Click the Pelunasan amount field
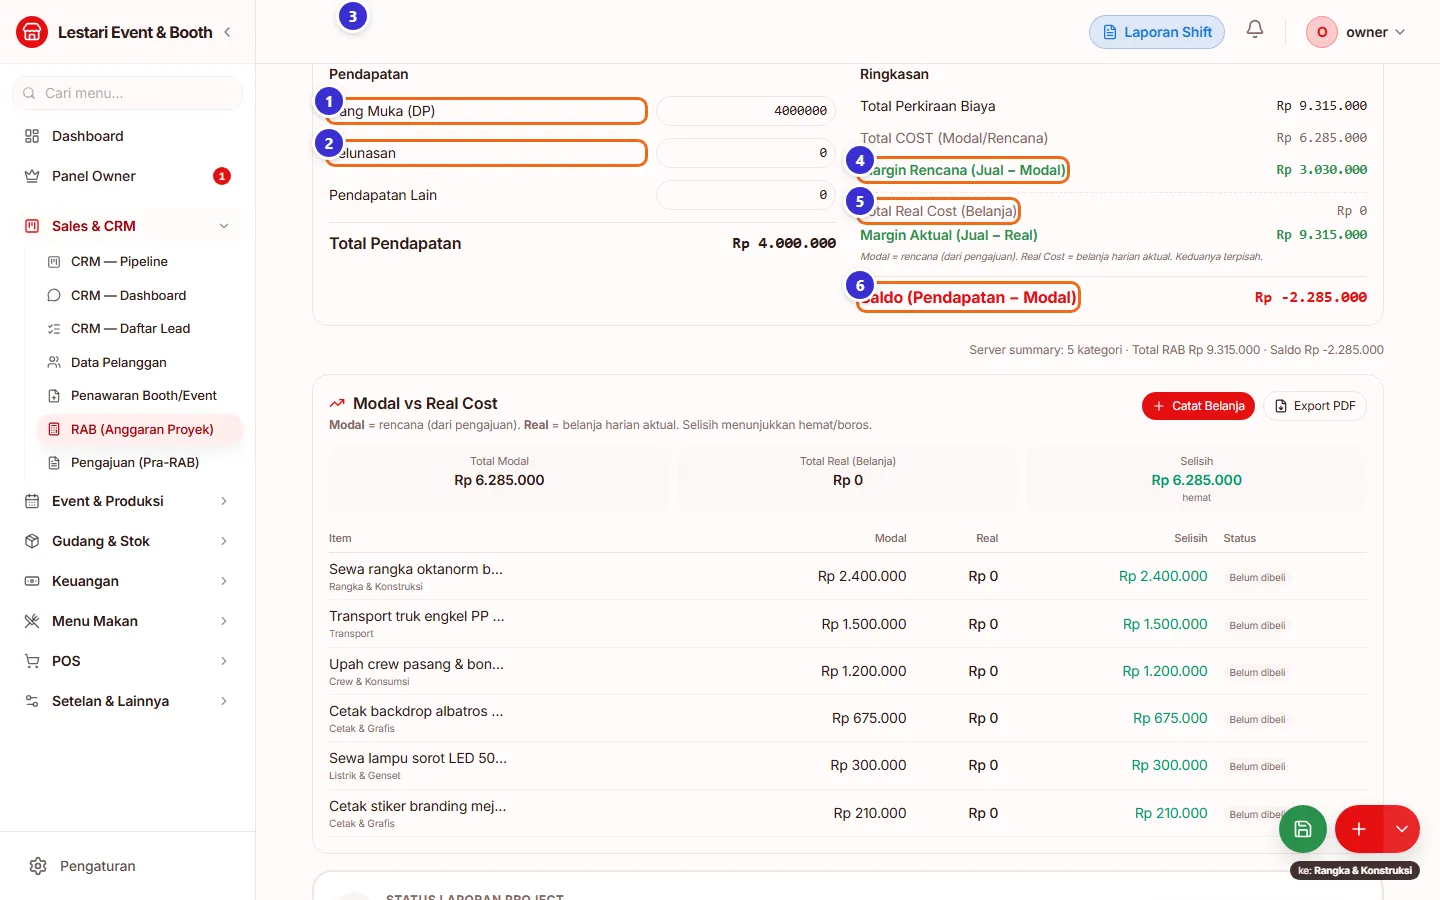 (x=746, y=153)
